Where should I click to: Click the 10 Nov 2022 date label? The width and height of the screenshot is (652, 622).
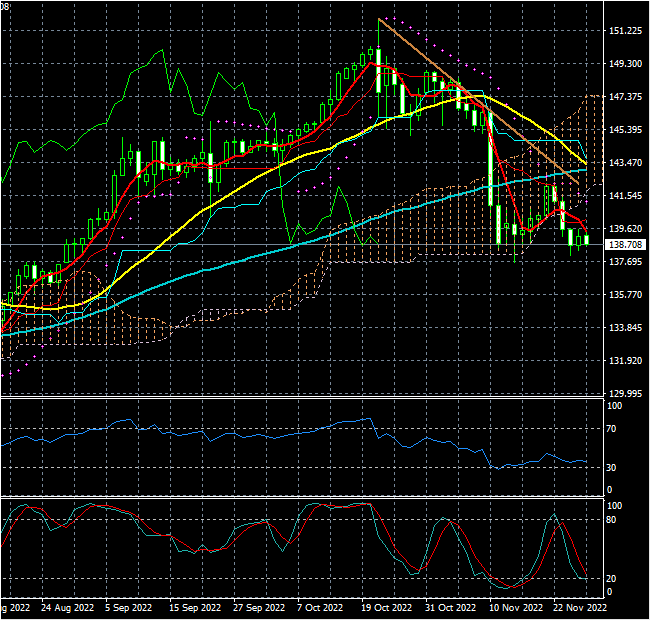click(x=516, y=608)
